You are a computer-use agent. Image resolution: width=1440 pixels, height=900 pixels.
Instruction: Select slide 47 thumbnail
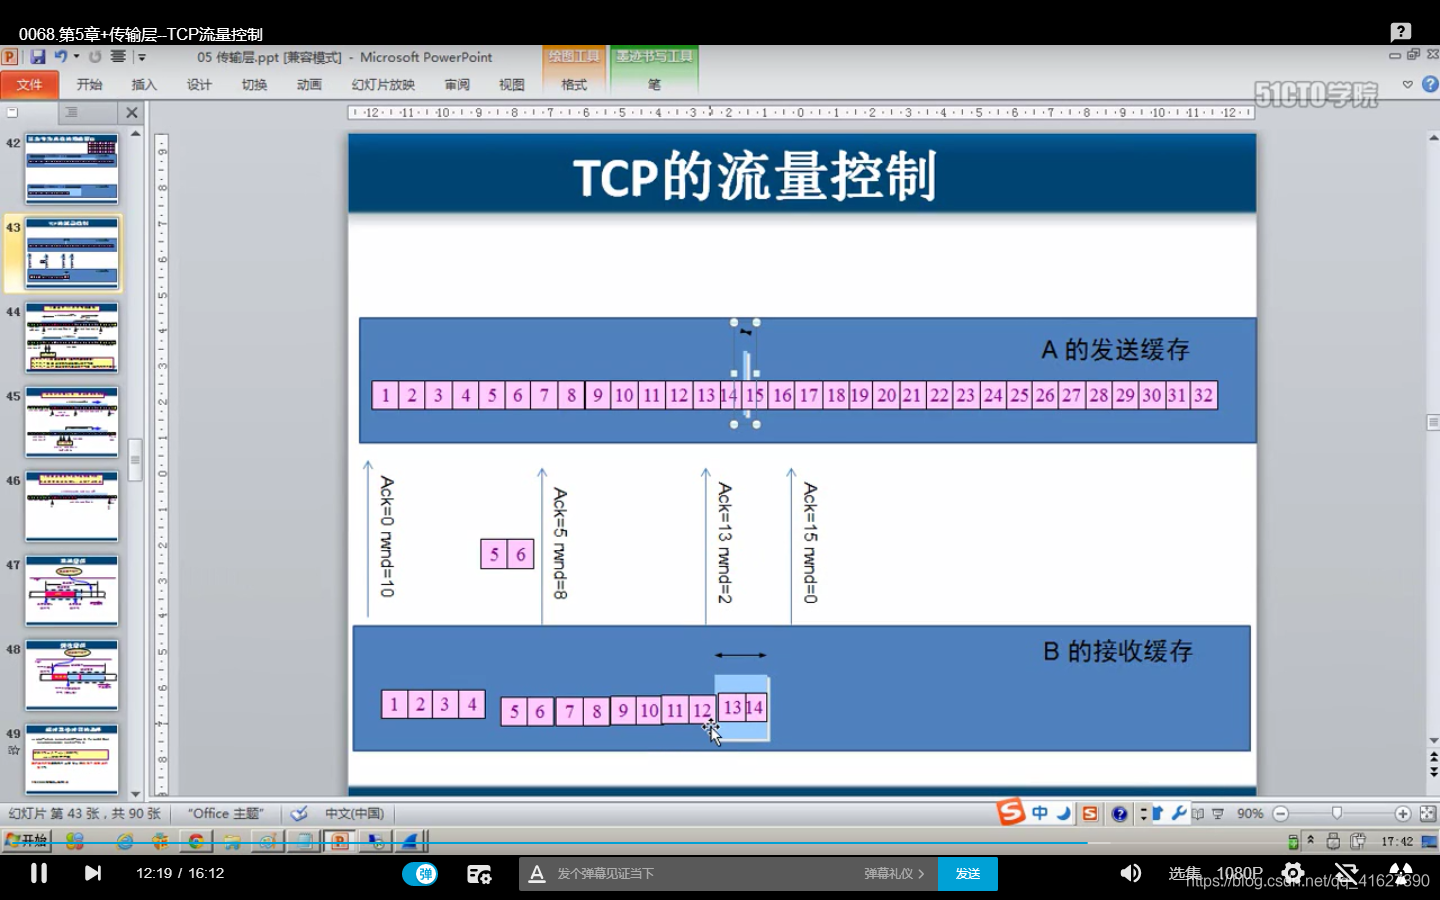[72, 591]
